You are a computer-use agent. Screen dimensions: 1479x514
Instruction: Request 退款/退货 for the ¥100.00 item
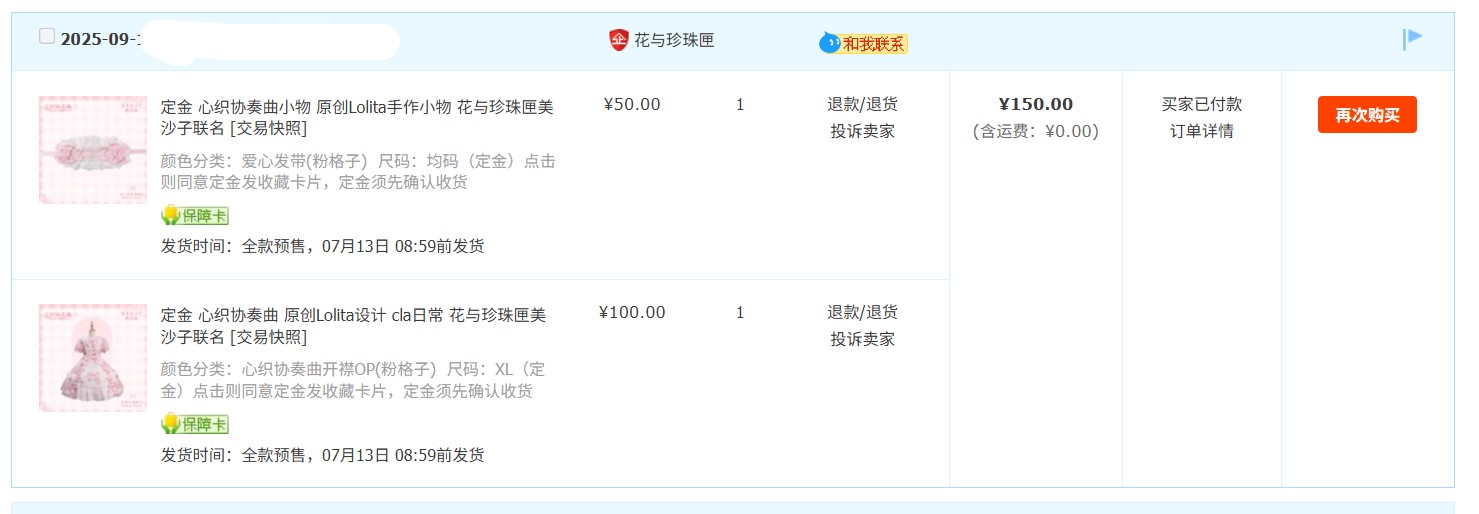(x=862, y=312)
